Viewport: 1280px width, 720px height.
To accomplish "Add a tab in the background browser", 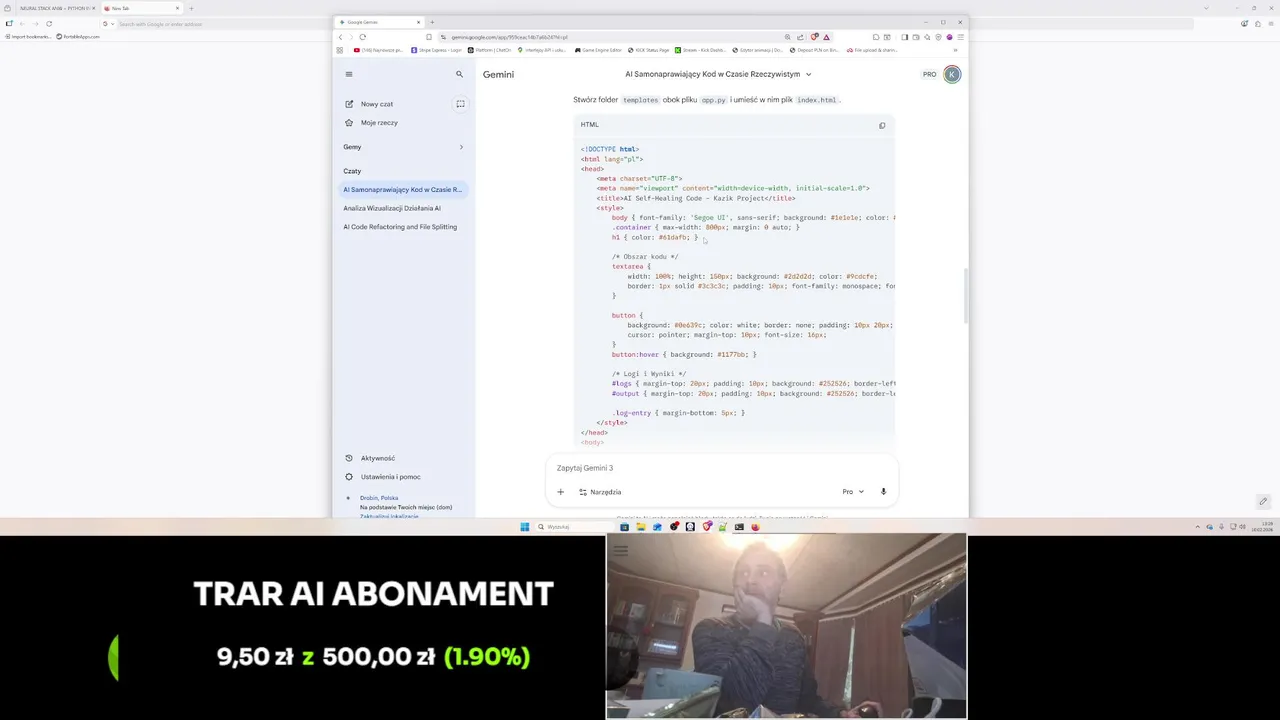I will [x=192, y=8].
